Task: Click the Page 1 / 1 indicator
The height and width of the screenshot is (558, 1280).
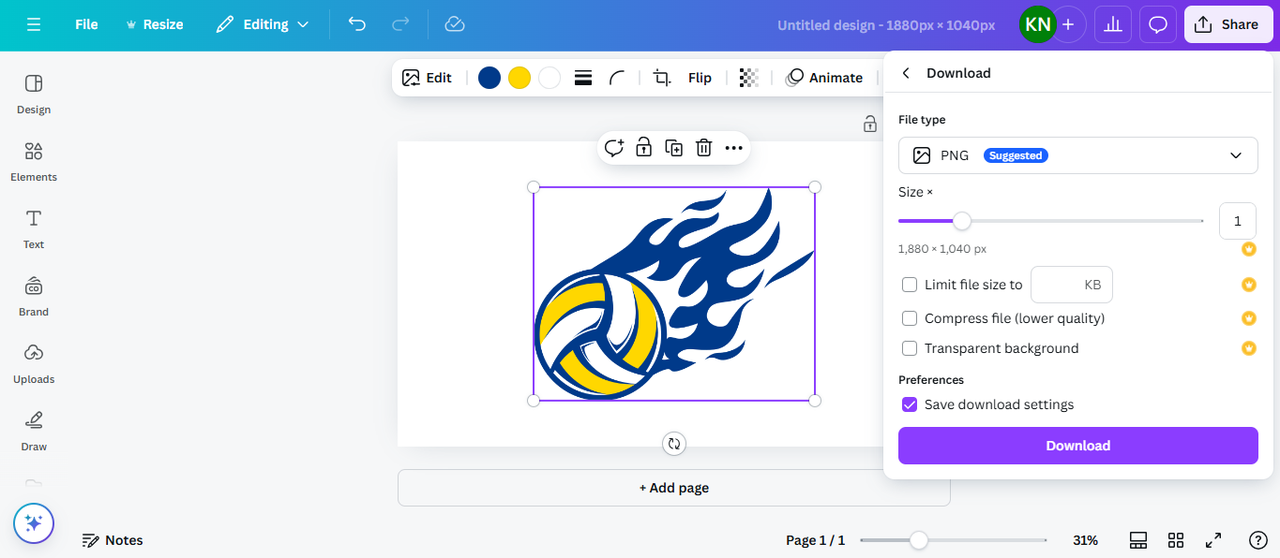Action: point(815,540)
